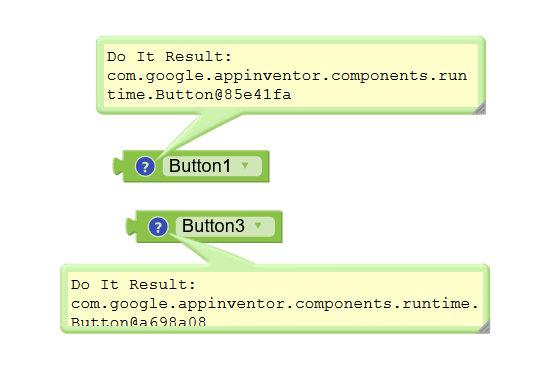Click the Button@a698a08 result text
The width and height of the screenshot is (549, 371).
(139, 322)
